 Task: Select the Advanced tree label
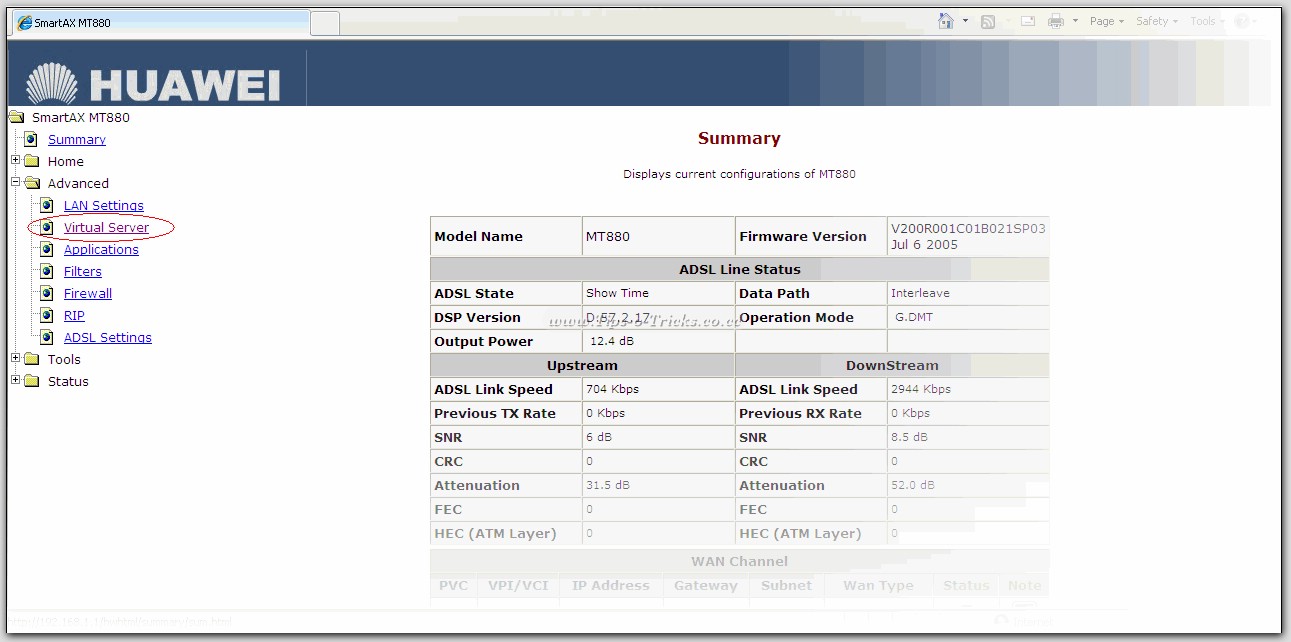tap(78, 184)
